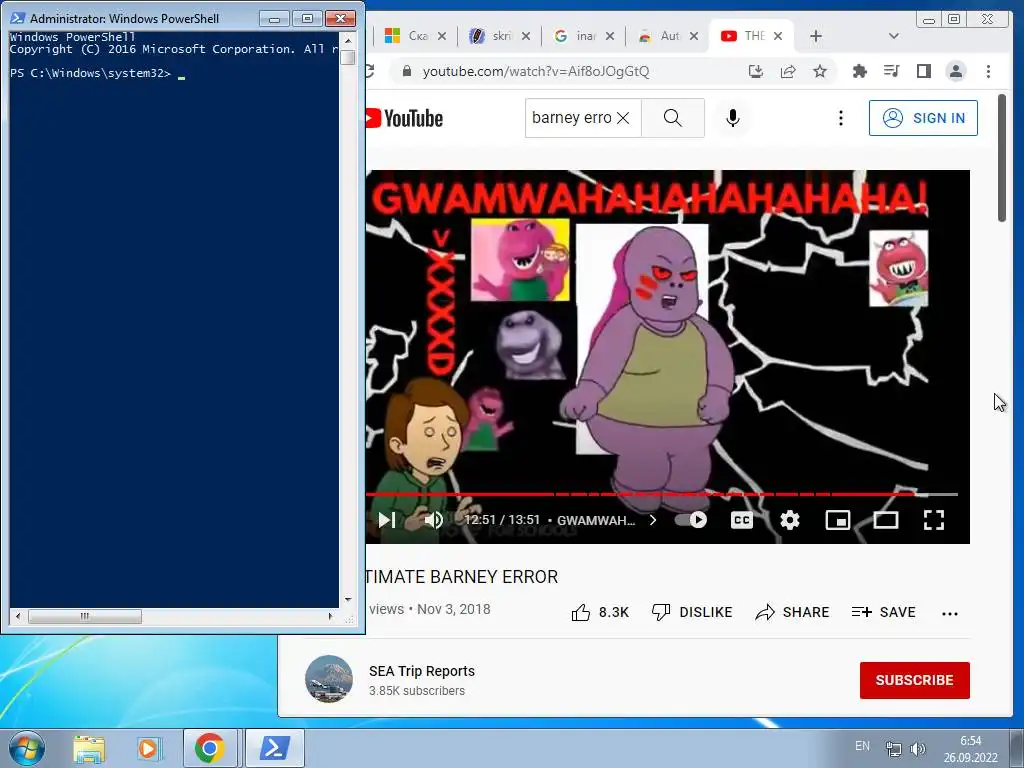Open media controls icon in Chrome toolbar
The height and width of the screenshot is (768, 1024).
(x=891, y=71)
